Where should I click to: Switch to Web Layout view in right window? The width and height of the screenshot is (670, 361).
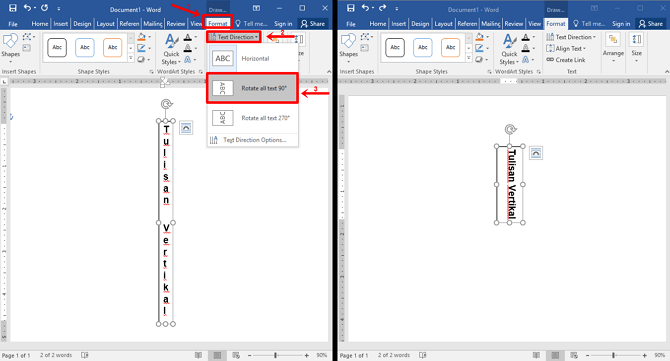click(x=574, y=355)
